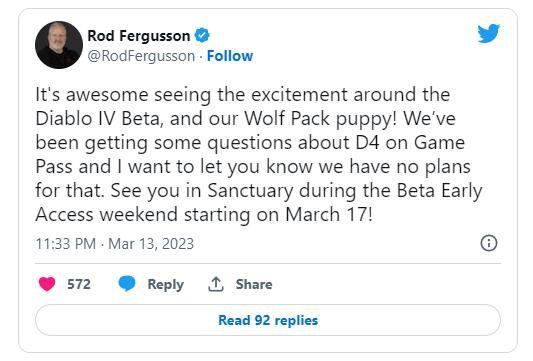This screenshot has width=533, height=361.
Task: Follow Rod Fergusson
Action: click(230, 56)
